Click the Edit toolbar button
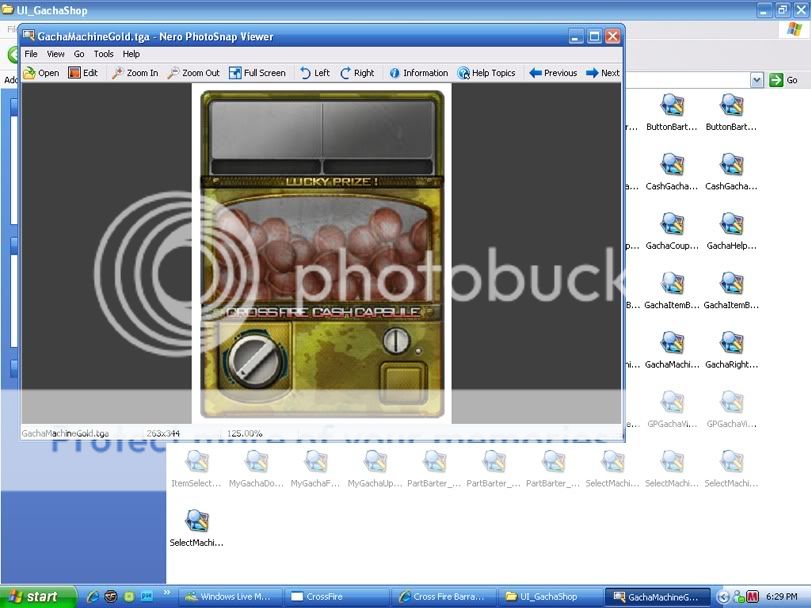 click(x=83, y=73)
